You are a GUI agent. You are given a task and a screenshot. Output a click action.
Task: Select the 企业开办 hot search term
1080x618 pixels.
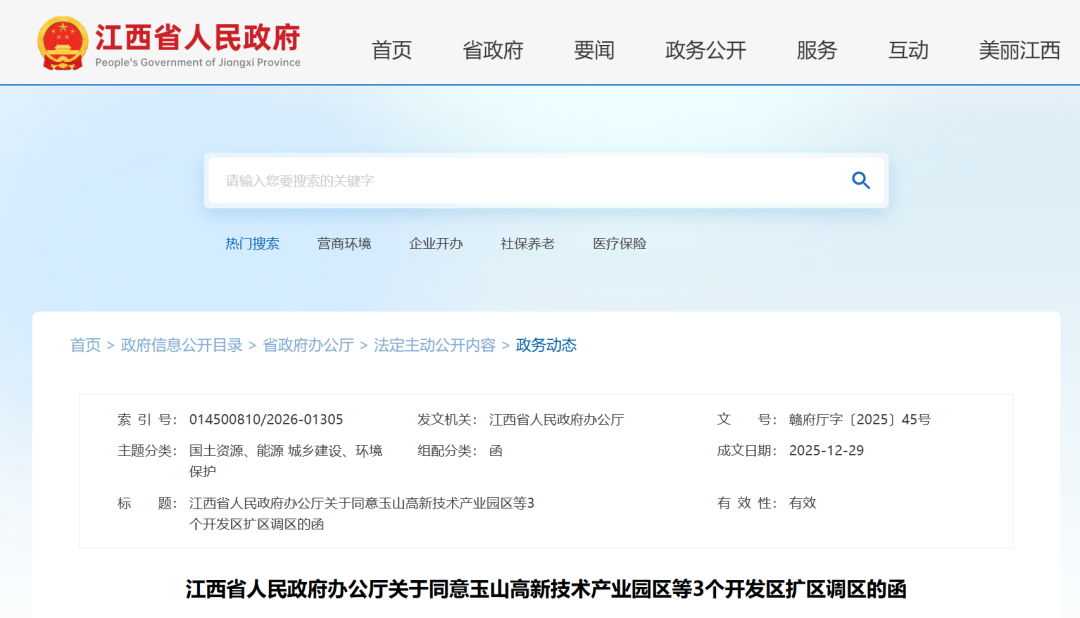(x=436, y=244)
